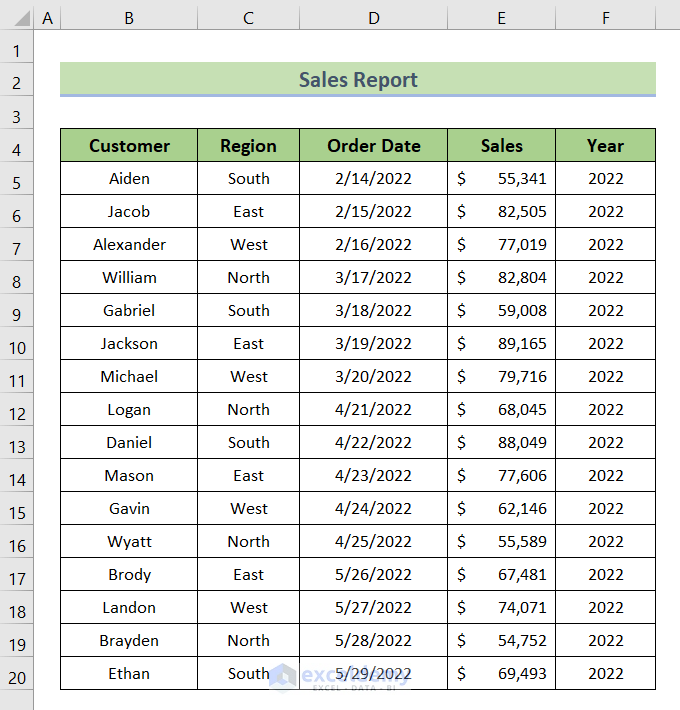Click the Order Date header cell
Viewport: 680px width, 710px height.
[373, 146]
